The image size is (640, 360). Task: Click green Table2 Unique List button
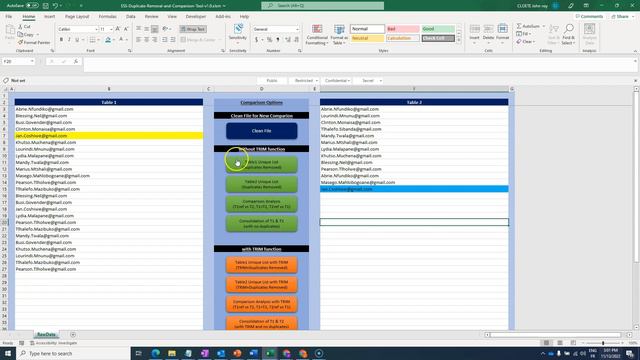[x=262, y=184]
